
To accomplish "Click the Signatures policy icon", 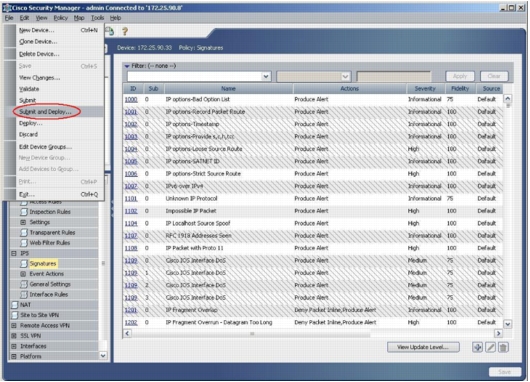I will click(x=24, y=263).
